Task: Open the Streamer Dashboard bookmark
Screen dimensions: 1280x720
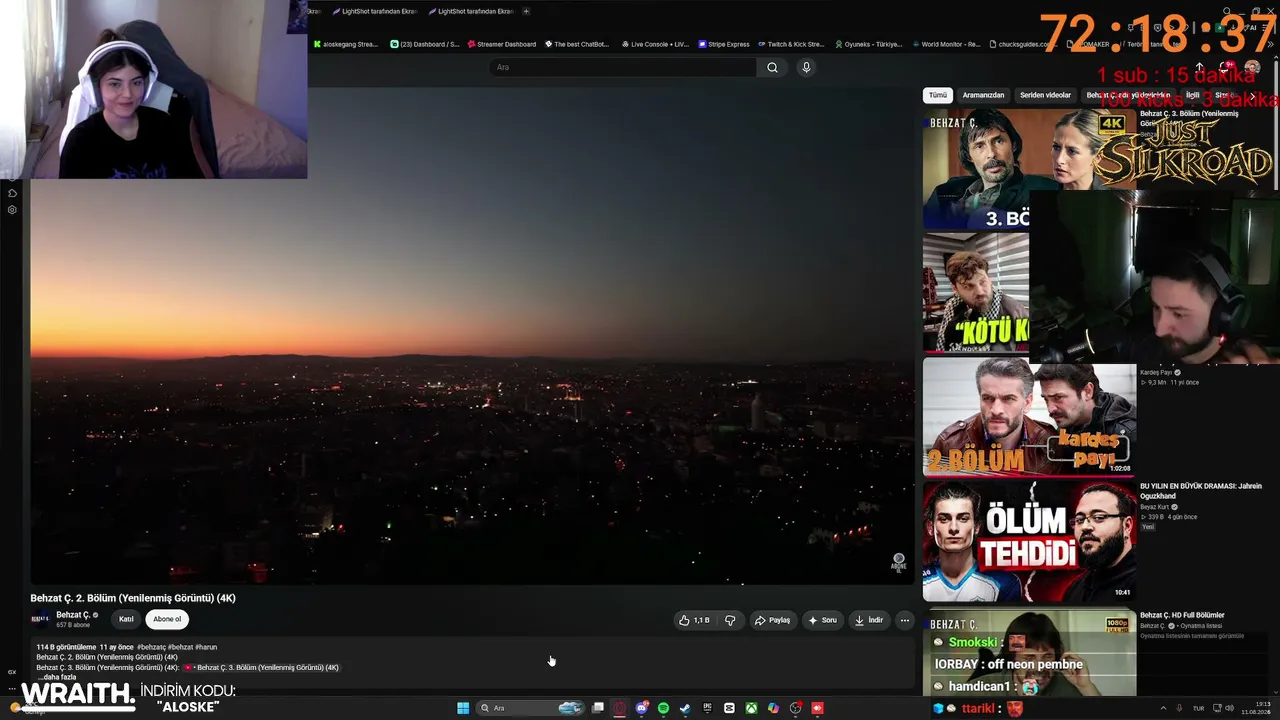Action: tap(501, 44)
